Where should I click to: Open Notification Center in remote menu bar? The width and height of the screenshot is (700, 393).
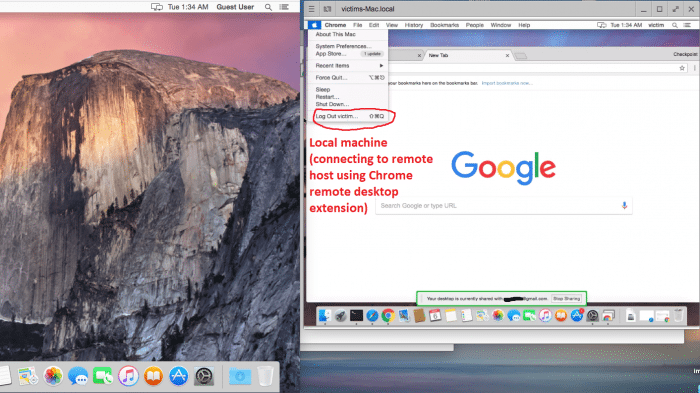687,25
